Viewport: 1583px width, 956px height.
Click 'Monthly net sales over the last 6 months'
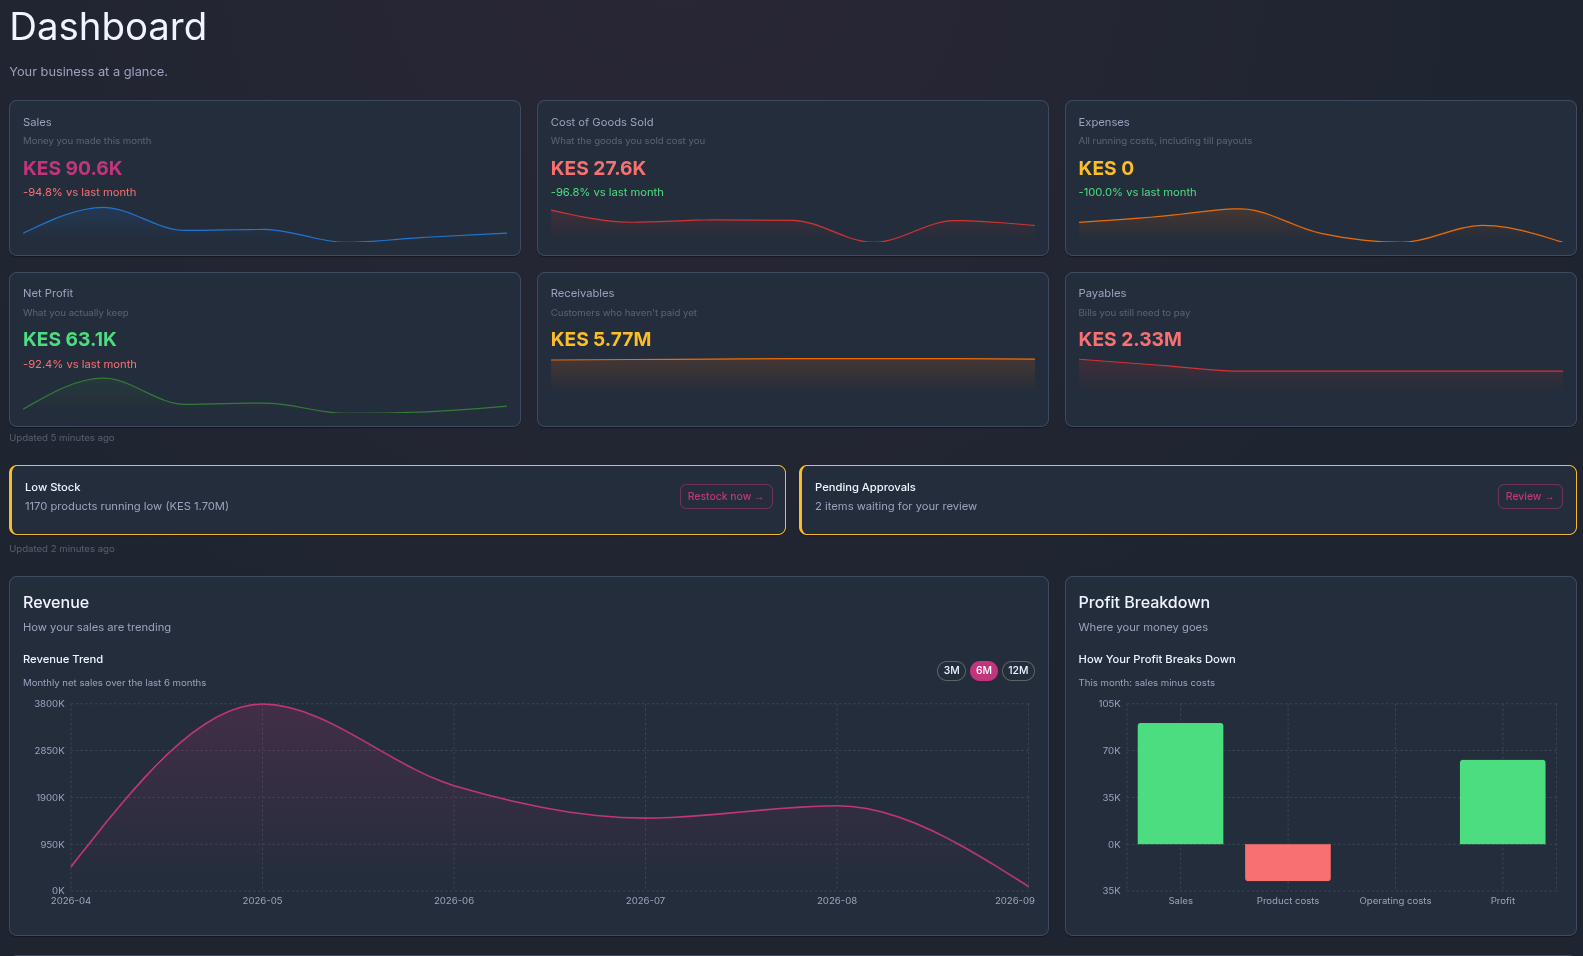(x=115, y=683)
